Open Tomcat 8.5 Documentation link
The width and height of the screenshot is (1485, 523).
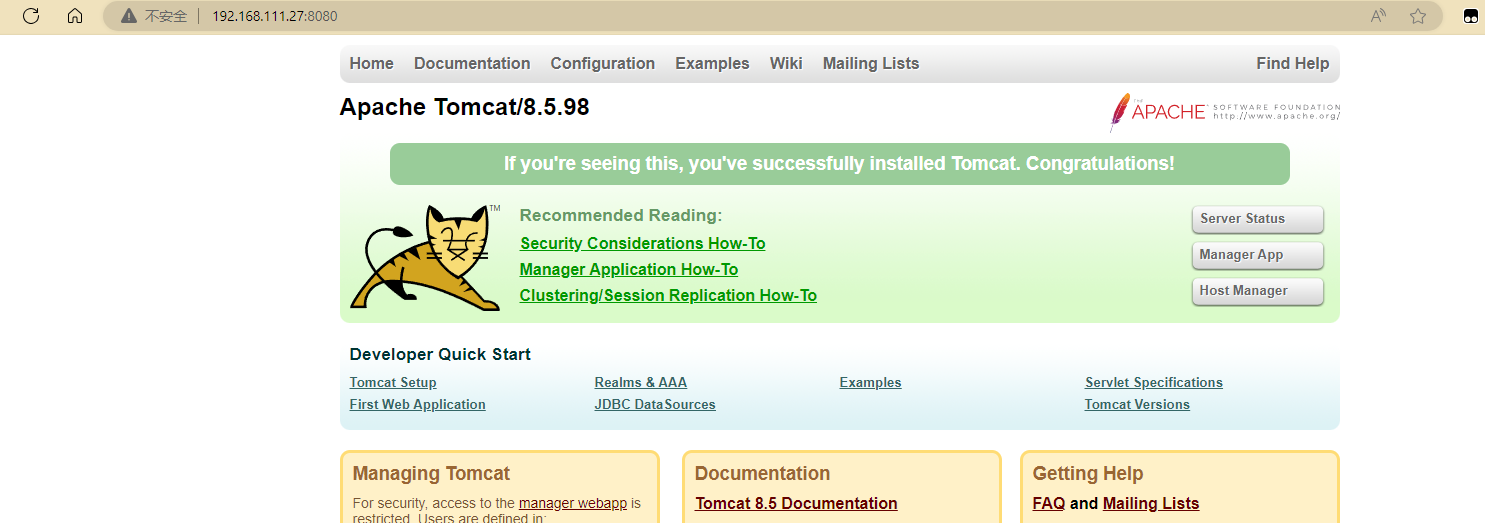[x=796, y=503]
